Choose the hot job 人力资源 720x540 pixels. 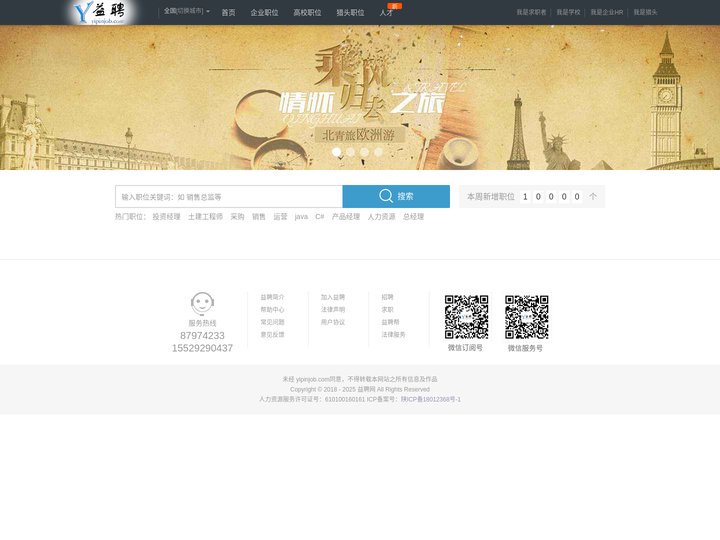tap(381, 217)
